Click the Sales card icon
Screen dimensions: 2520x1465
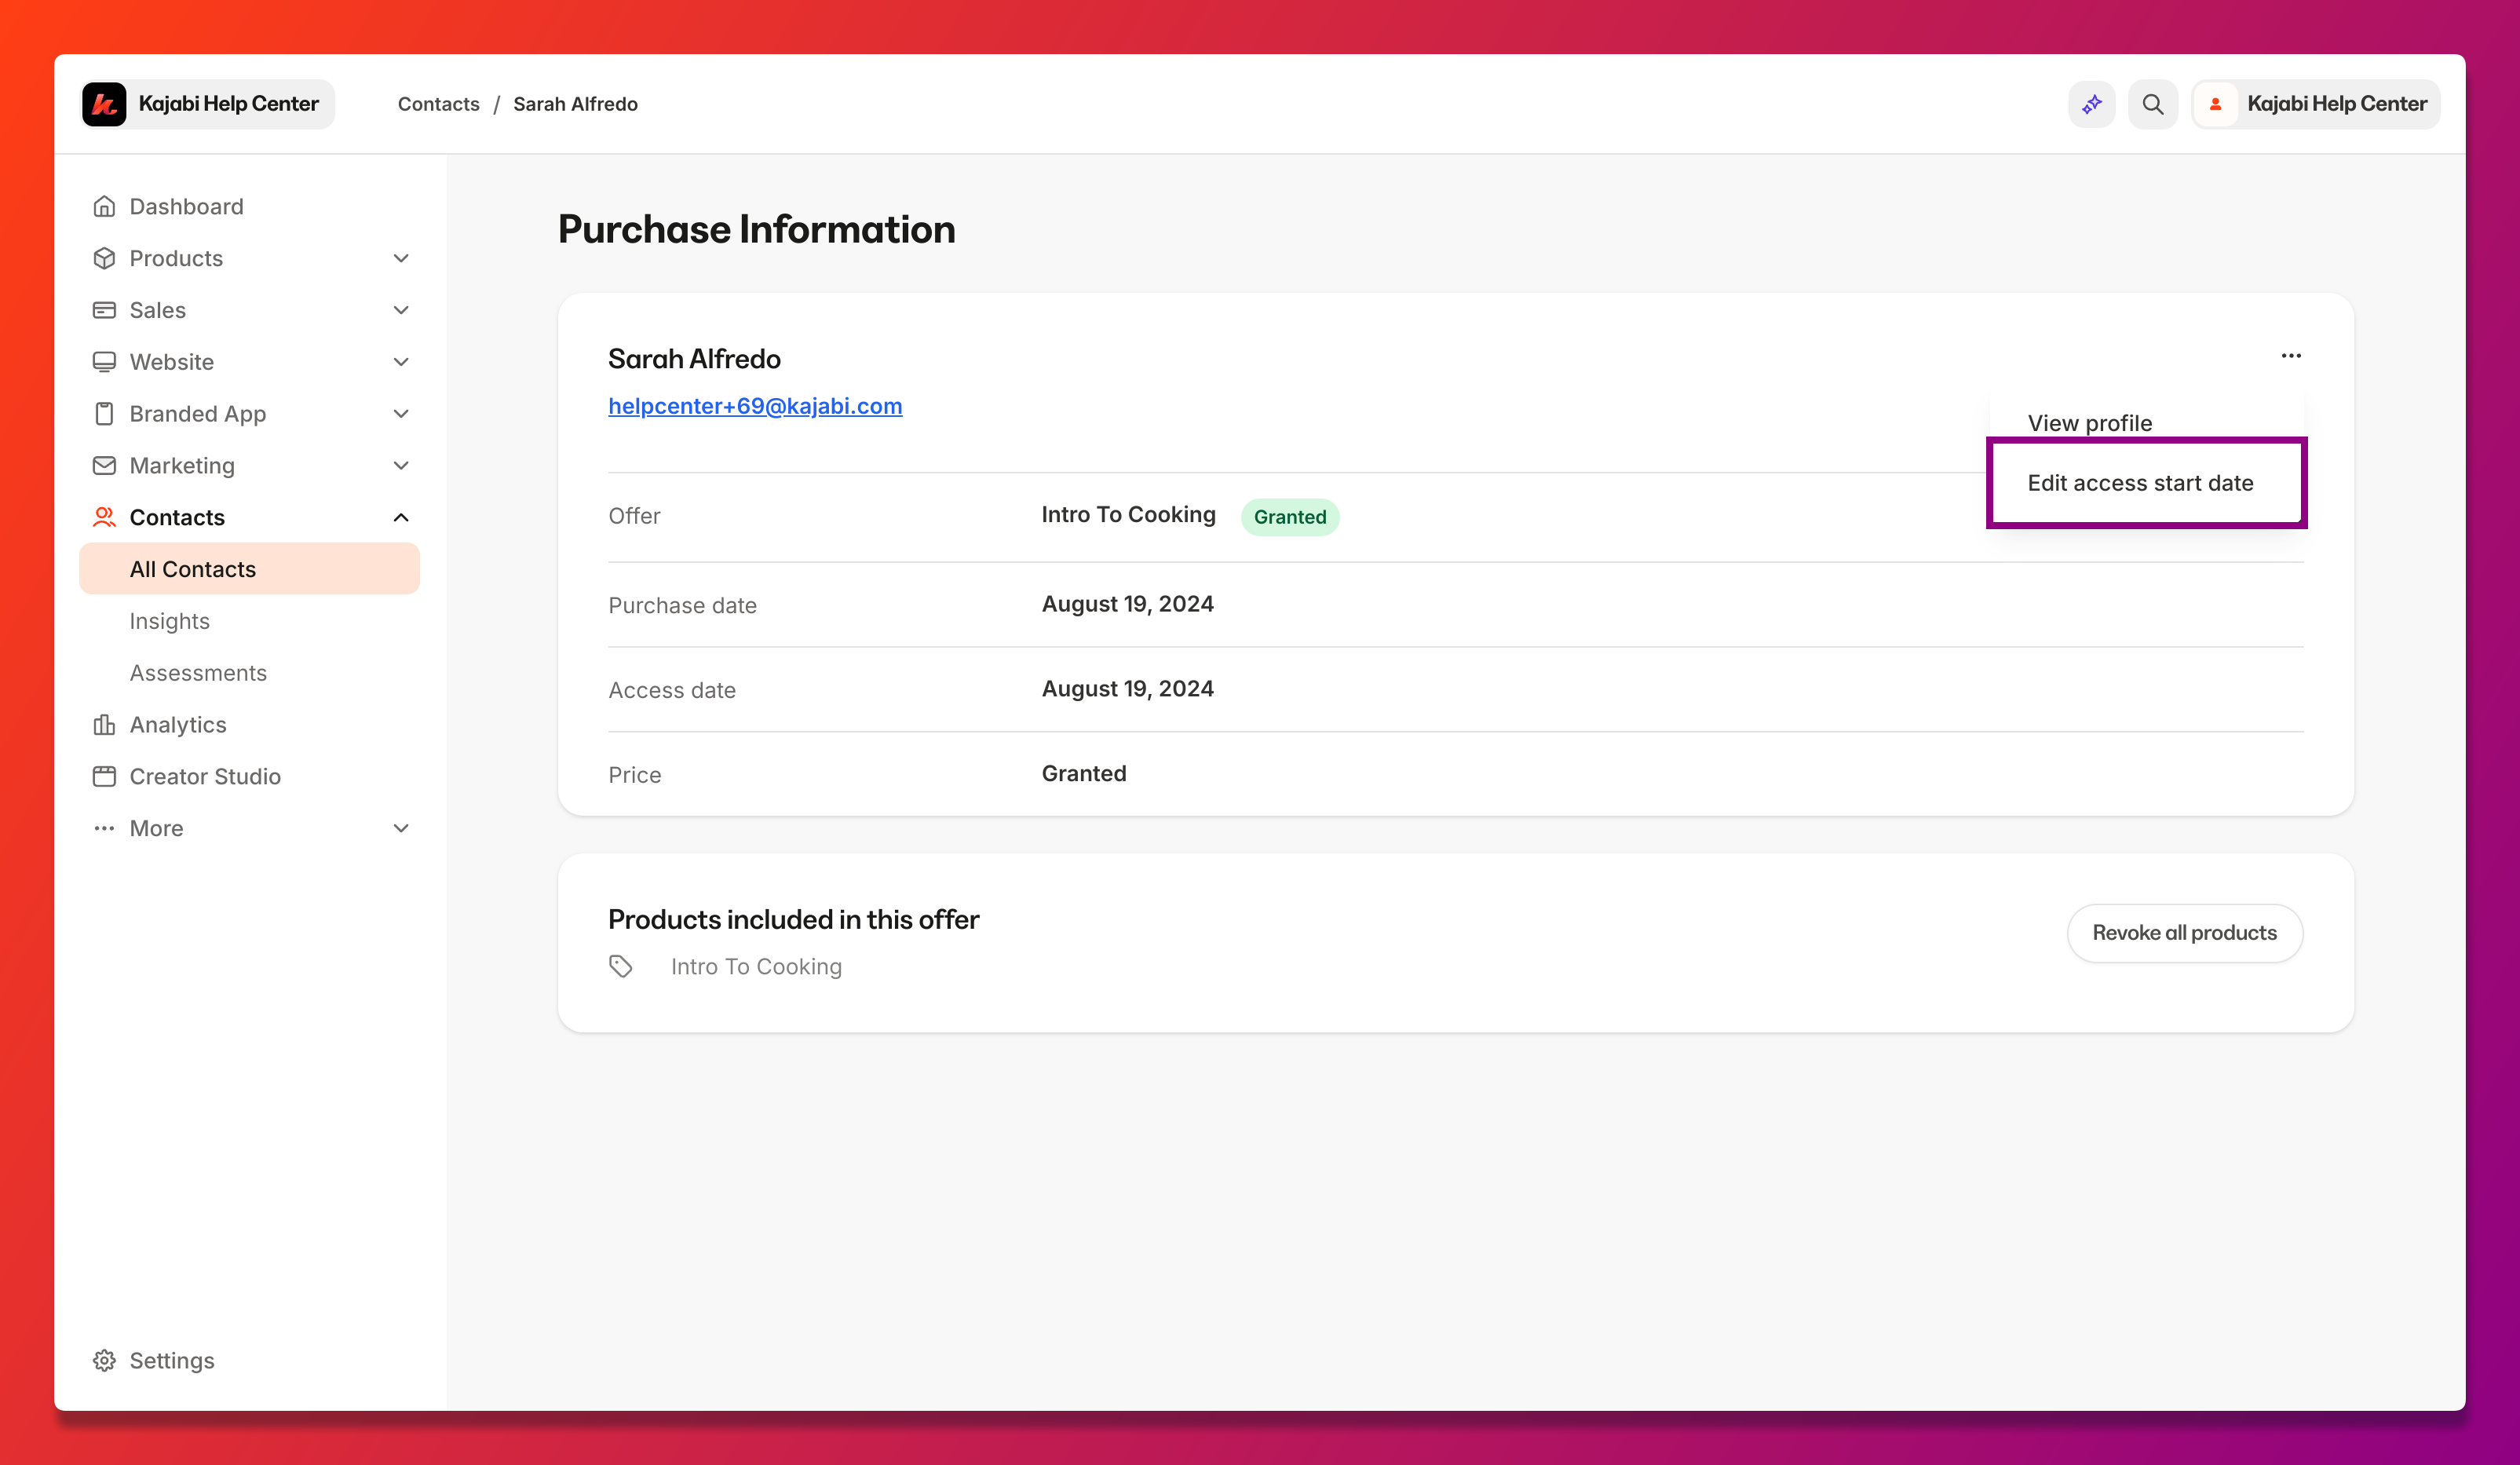tap(104, 310)
